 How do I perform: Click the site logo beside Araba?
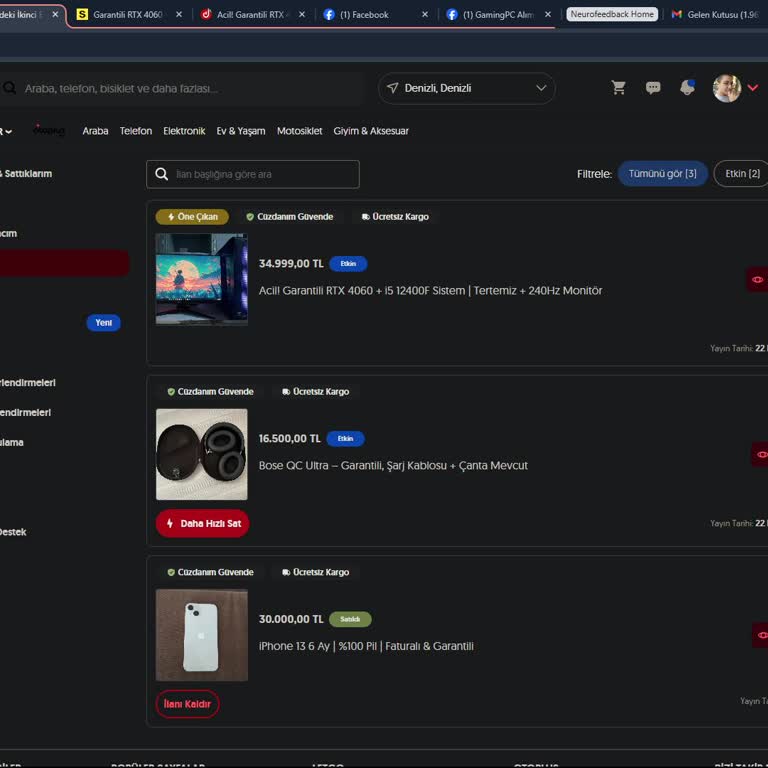coord(49,130)
